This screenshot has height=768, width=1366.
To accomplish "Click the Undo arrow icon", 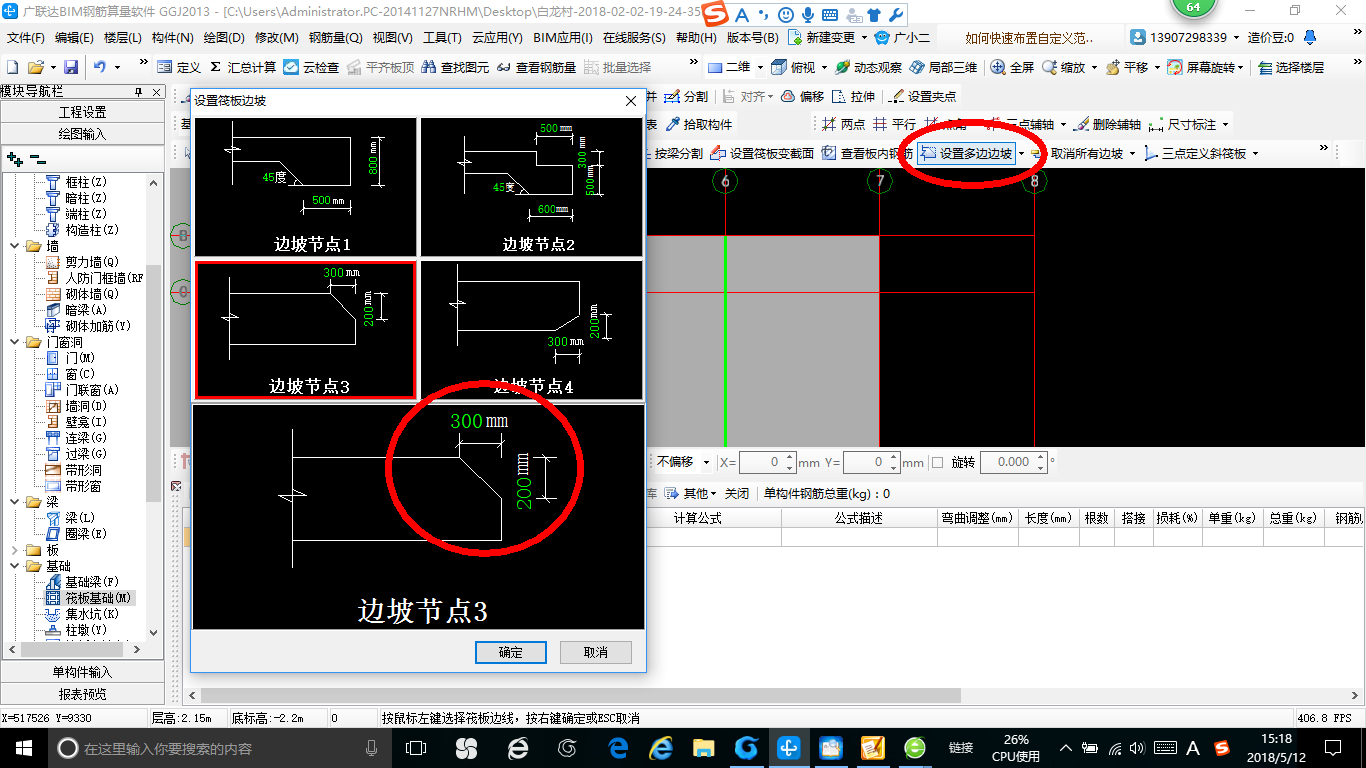I will click(x=100, y=67).
